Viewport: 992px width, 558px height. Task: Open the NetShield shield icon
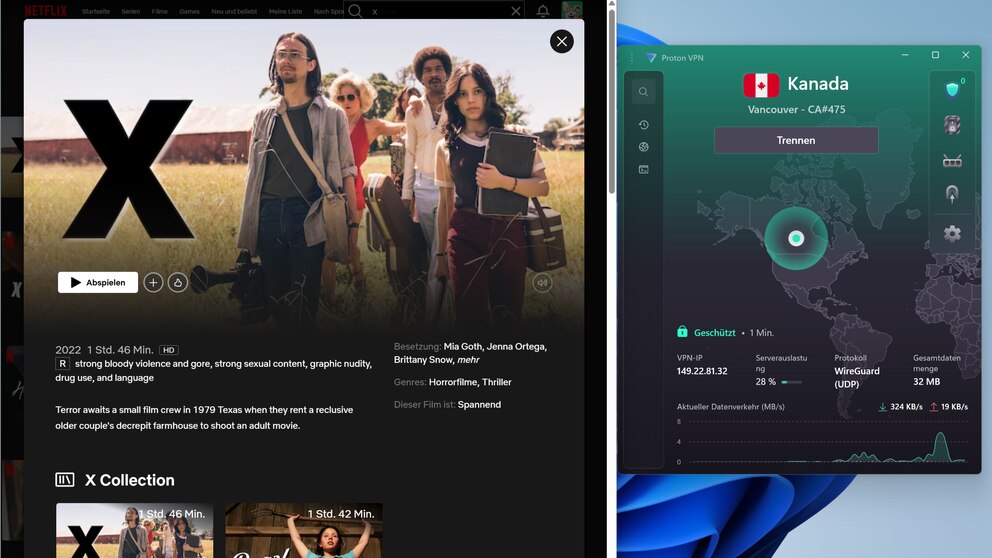(952, 89)
